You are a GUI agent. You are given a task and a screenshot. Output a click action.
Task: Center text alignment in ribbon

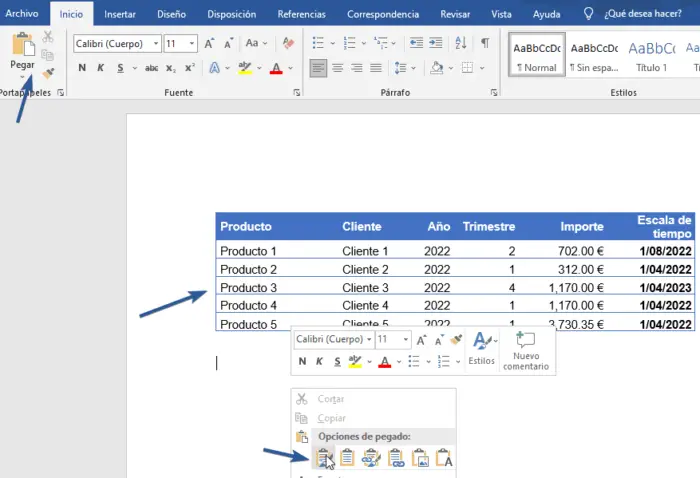[x=338, y=68]
